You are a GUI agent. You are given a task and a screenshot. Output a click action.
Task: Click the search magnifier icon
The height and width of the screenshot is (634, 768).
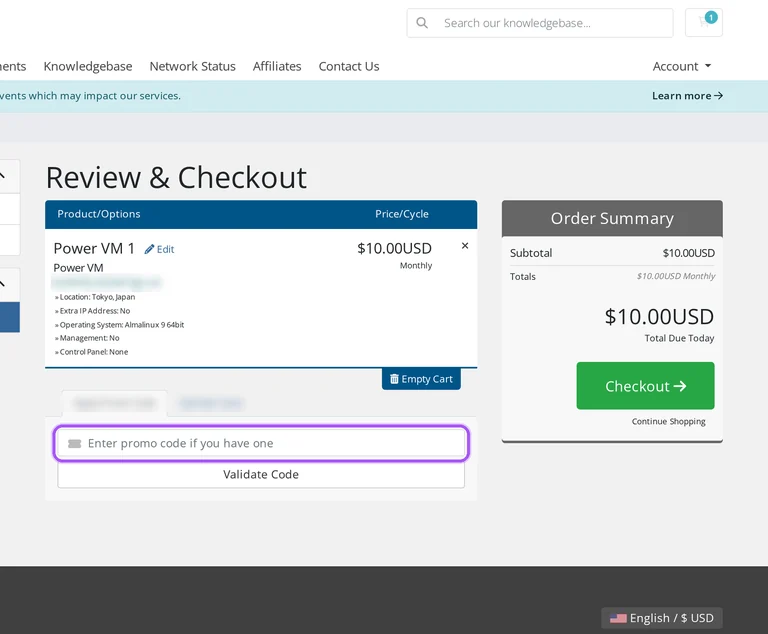click(x=422, y=23)
